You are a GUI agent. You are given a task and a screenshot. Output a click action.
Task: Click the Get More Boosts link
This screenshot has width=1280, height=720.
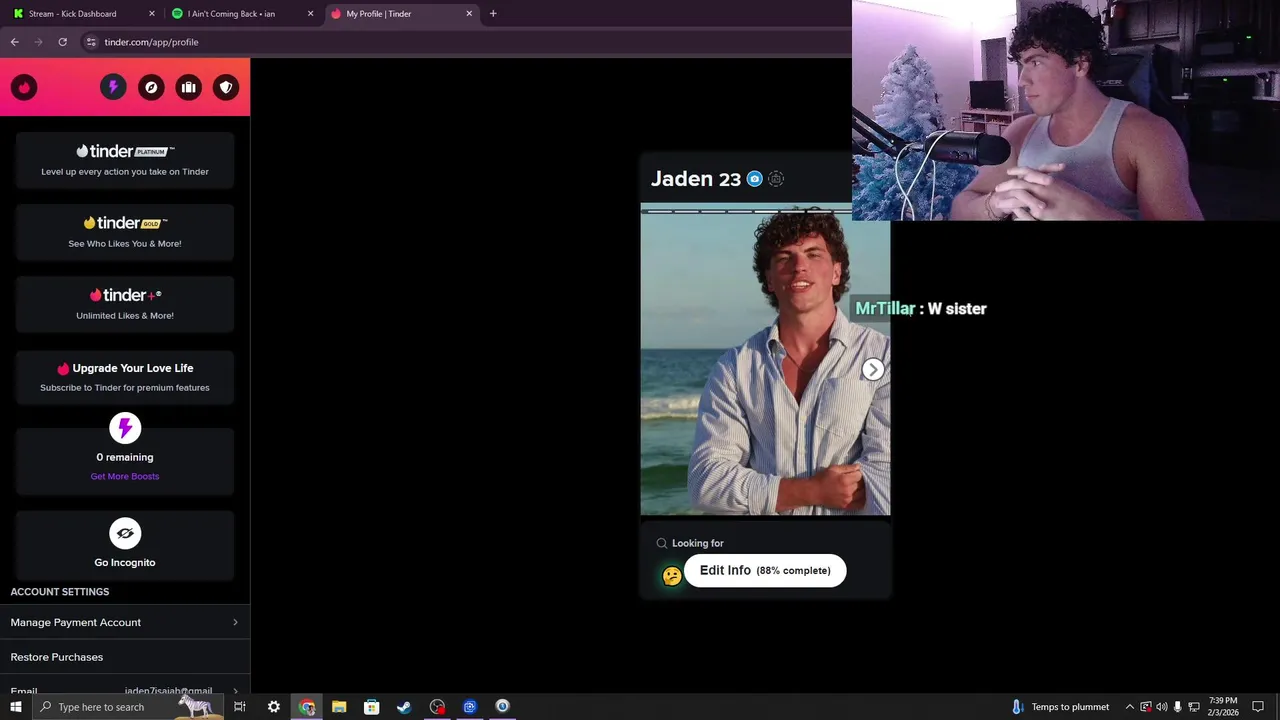(125, 476)
